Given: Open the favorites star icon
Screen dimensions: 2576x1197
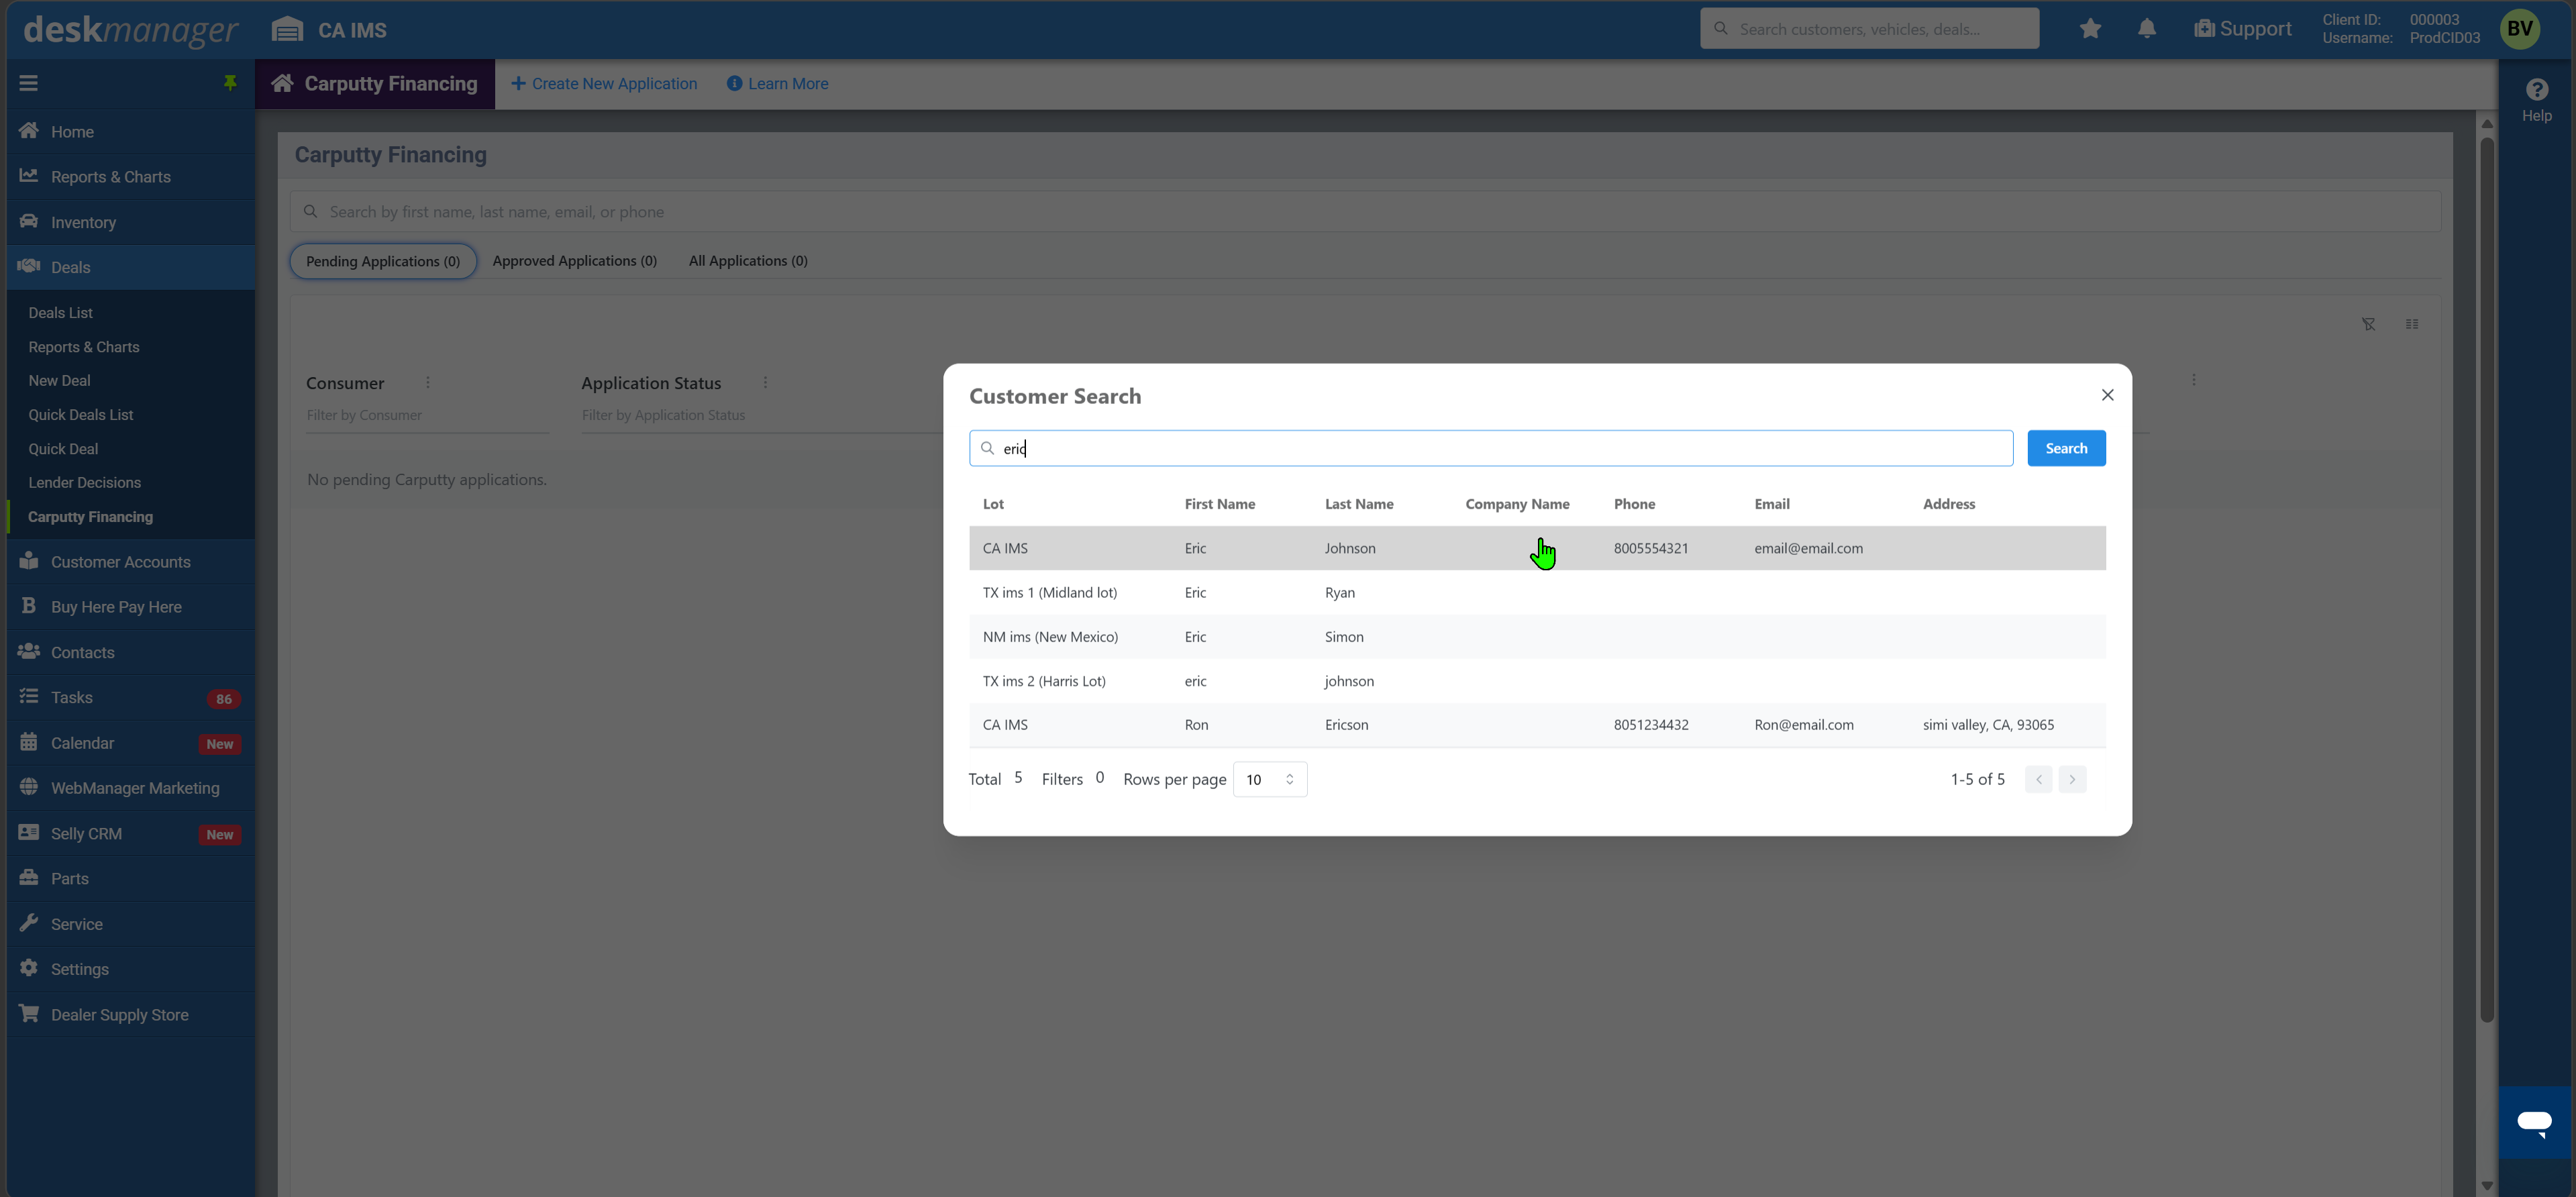Looking at the screenshot, I should pyautogui.click(x=2090, y=29).
